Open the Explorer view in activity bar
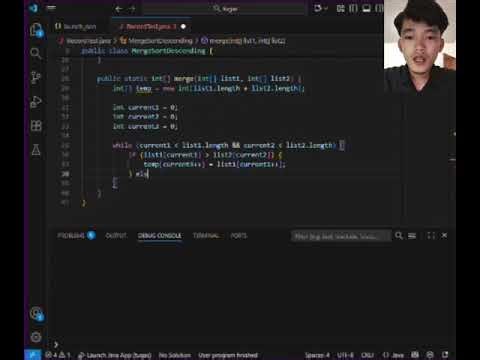This screenshot has width=480, height=360. pos(36,30)
